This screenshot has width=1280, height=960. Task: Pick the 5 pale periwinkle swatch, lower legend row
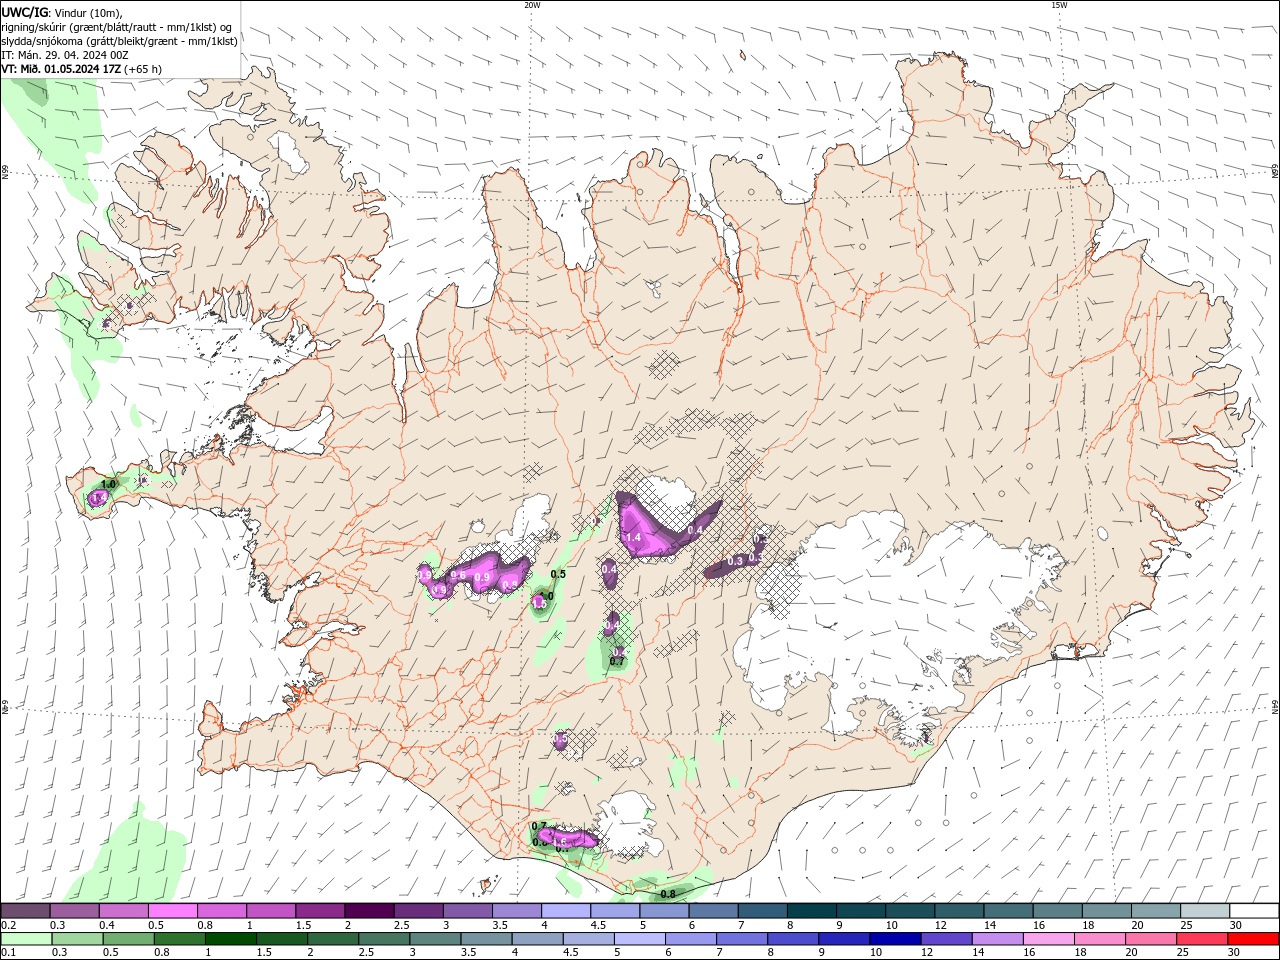[639, 939]
